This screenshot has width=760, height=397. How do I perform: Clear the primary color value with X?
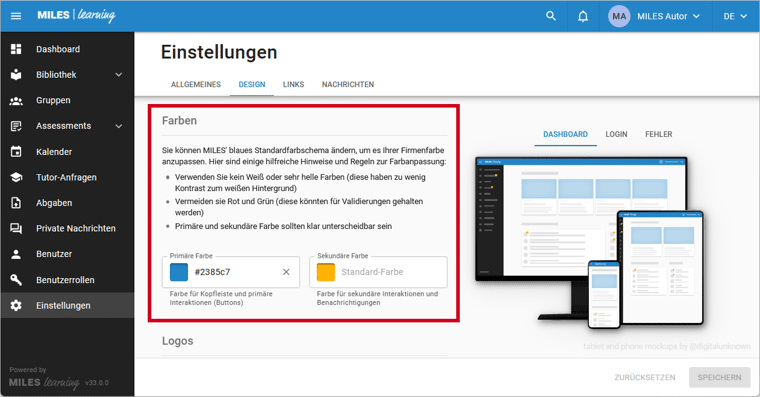pos(286,272)
